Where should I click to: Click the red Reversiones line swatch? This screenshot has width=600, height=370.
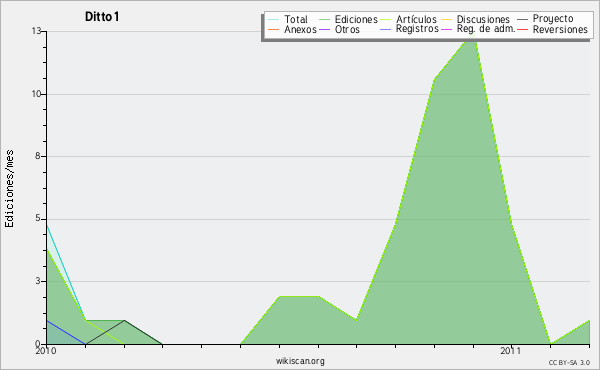522,29
